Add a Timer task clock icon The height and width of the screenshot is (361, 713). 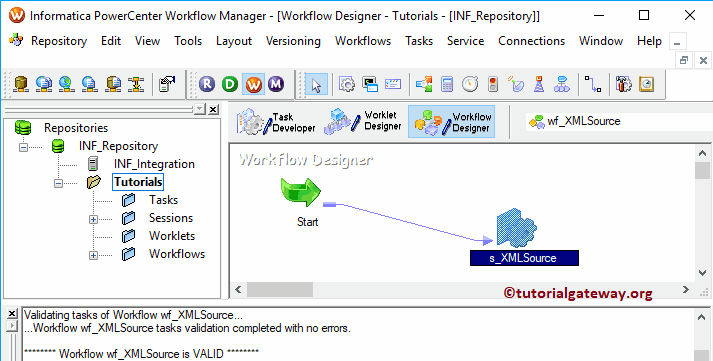tap(470, 84)
